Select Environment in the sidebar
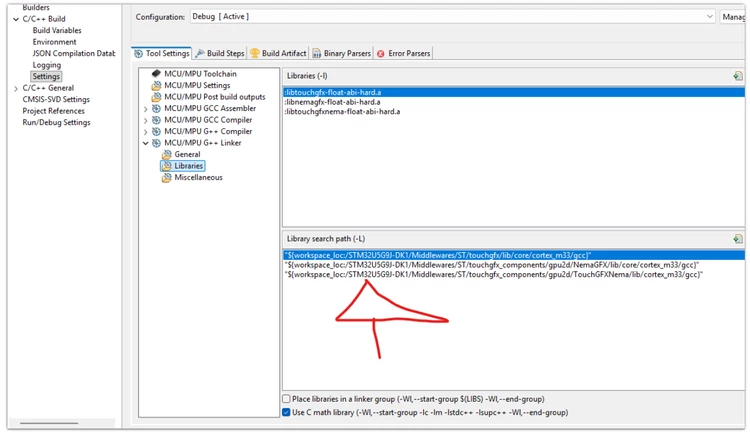This screenshot has height=437, width=750. tap(54, 42)
